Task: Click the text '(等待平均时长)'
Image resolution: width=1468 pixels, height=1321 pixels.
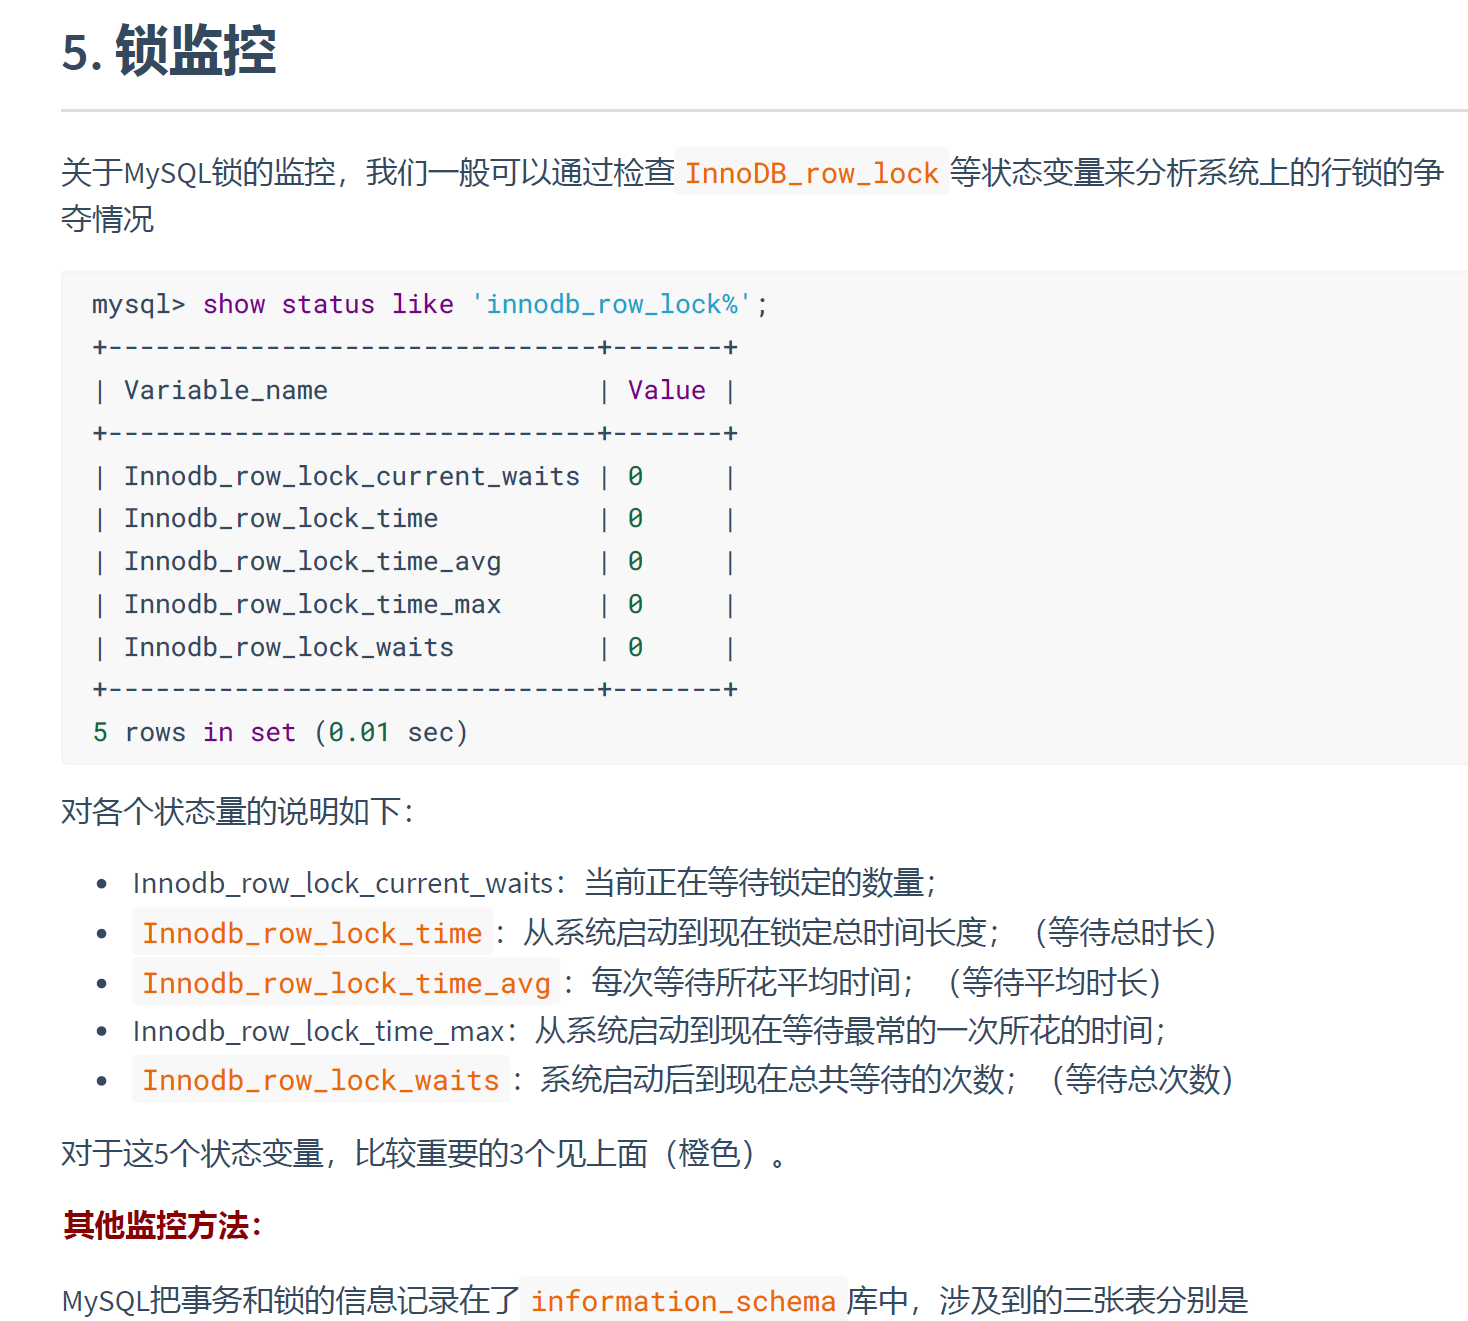Action: pyautogui.click(x=1055, y=983)
